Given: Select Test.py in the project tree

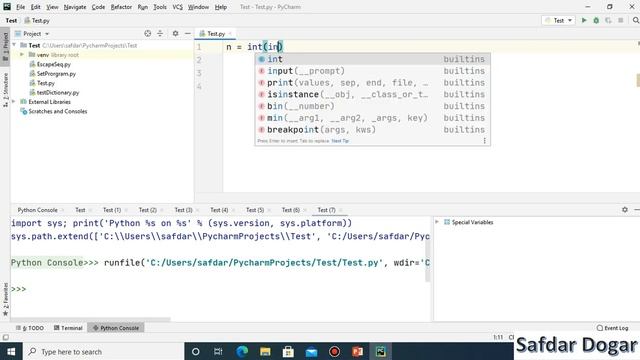Looking at the screenshot, I should tap(42, 83).
